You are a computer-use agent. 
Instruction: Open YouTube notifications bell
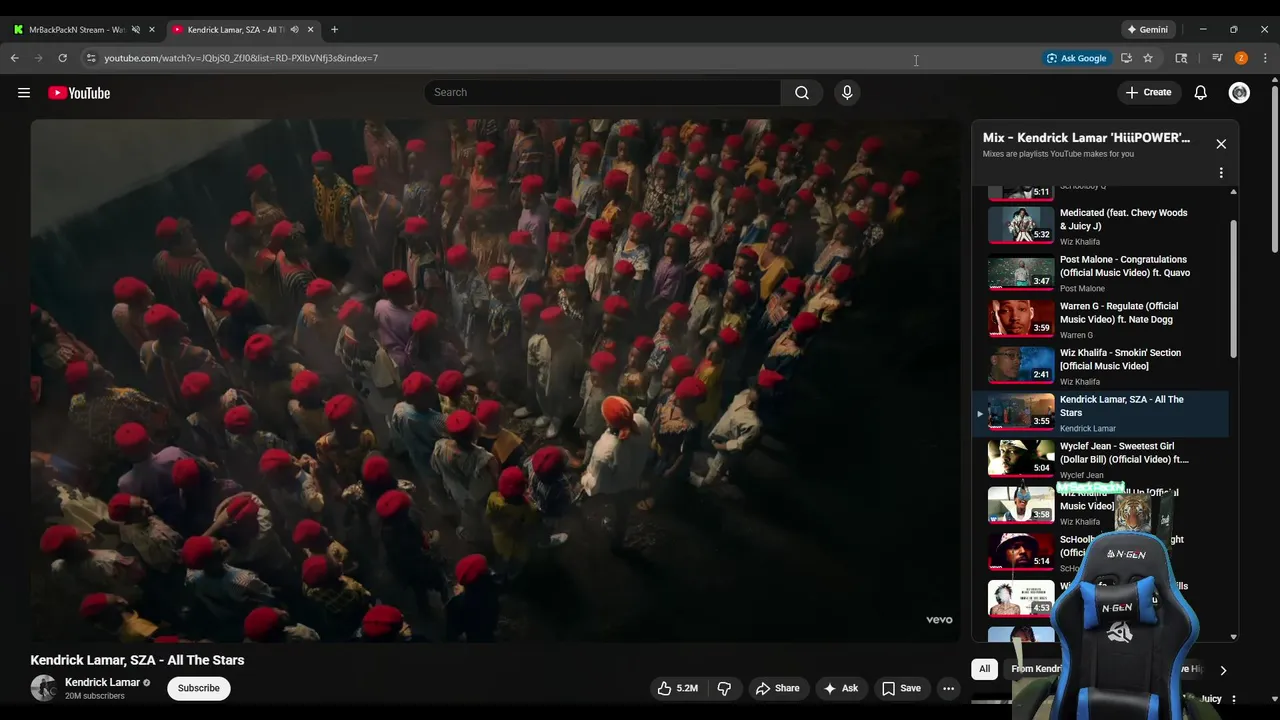tap(1201, 93)
